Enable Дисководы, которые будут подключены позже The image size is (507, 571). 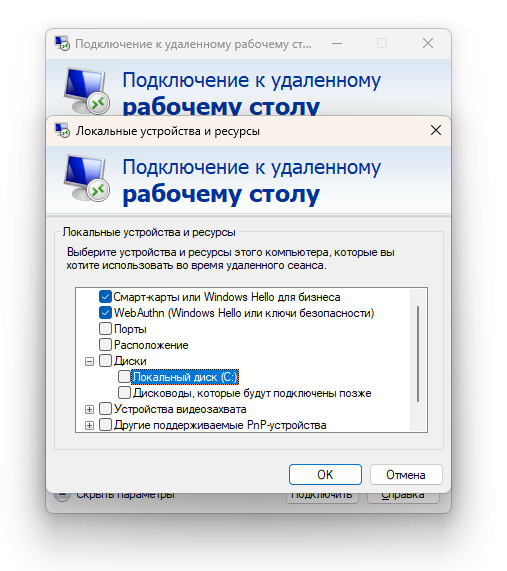click(x=124, y=393)
